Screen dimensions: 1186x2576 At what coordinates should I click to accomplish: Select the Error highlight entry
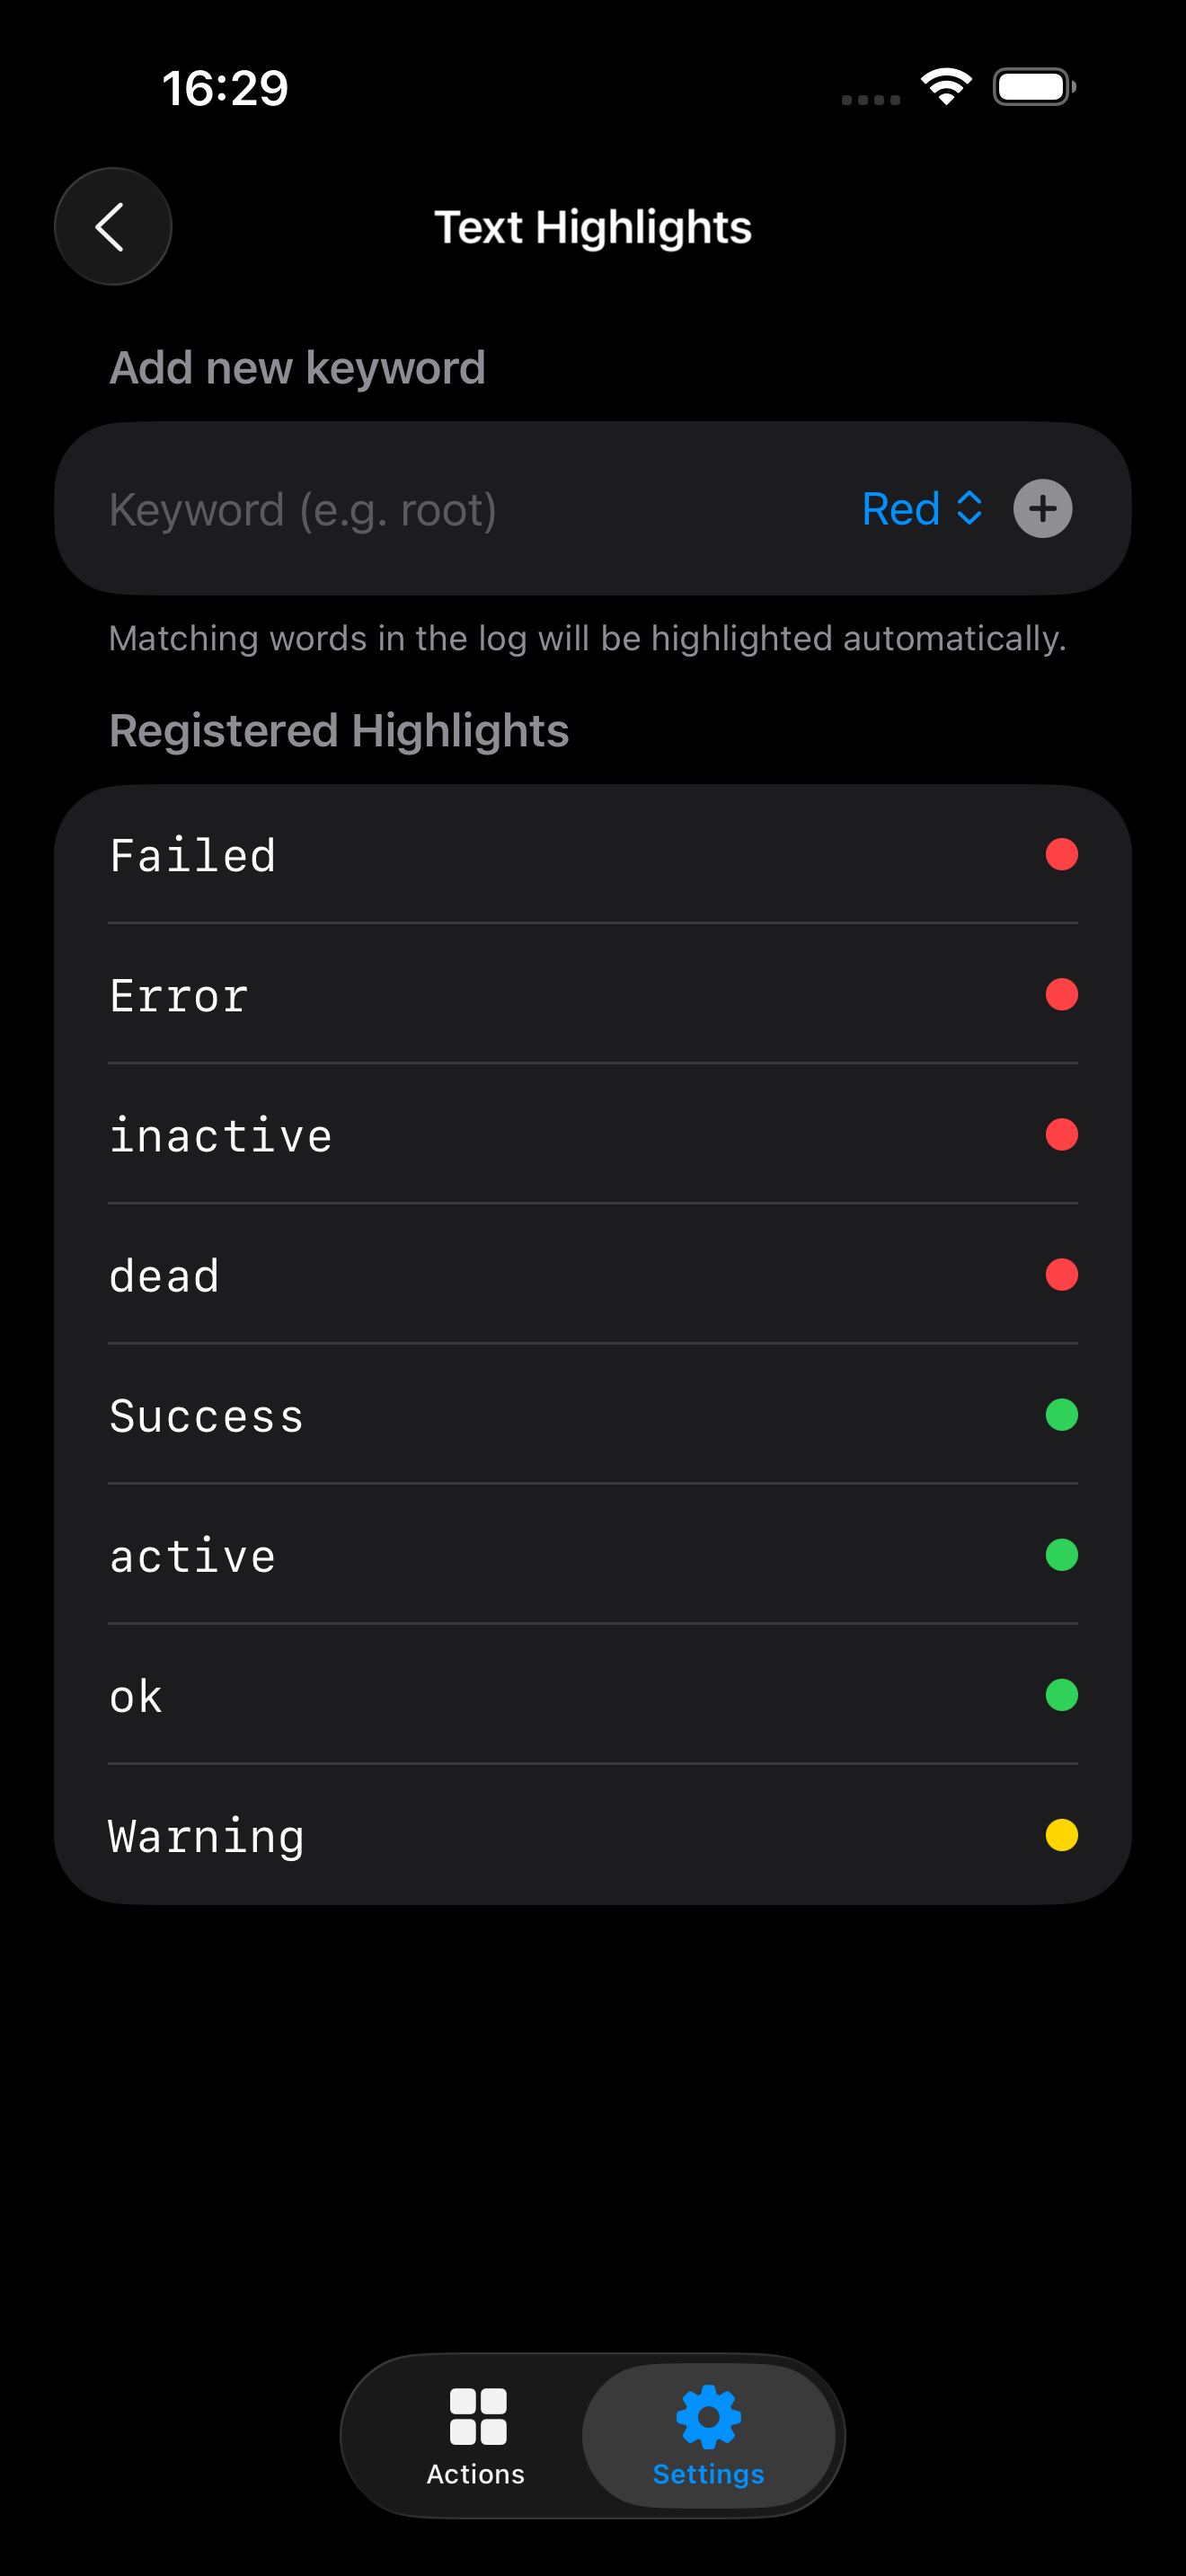pos(400,994)
